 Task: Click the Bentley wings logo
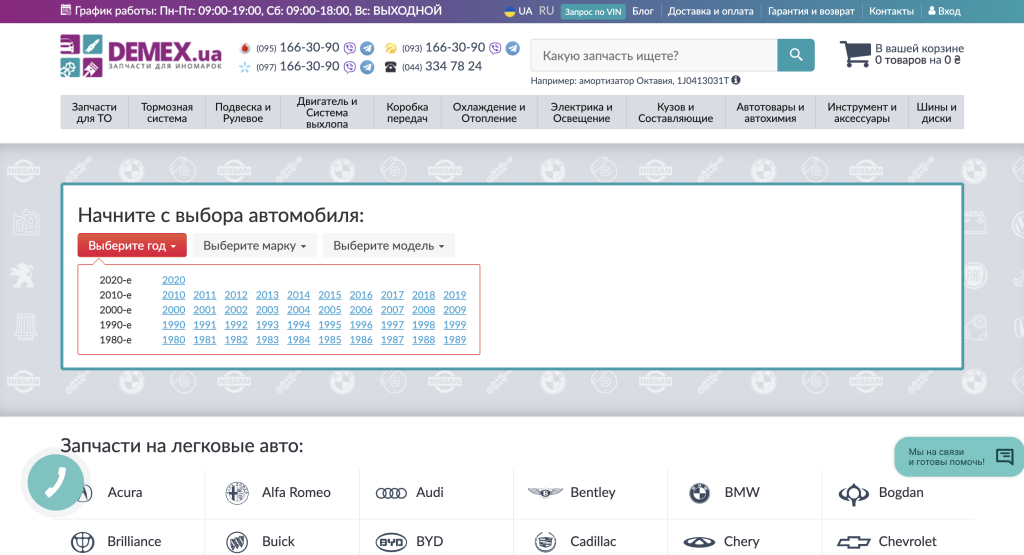pos(545,493)
